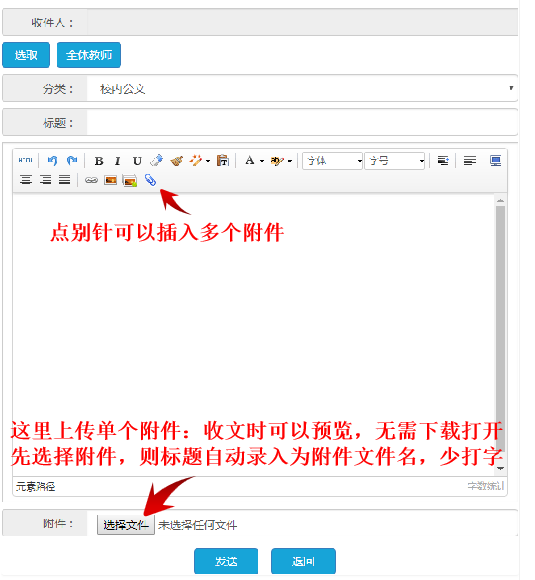Viewport: 535px width, 580px height.
Task: Click the 全体教师 button
Action: pyautogui.click(x=89, y=55)
